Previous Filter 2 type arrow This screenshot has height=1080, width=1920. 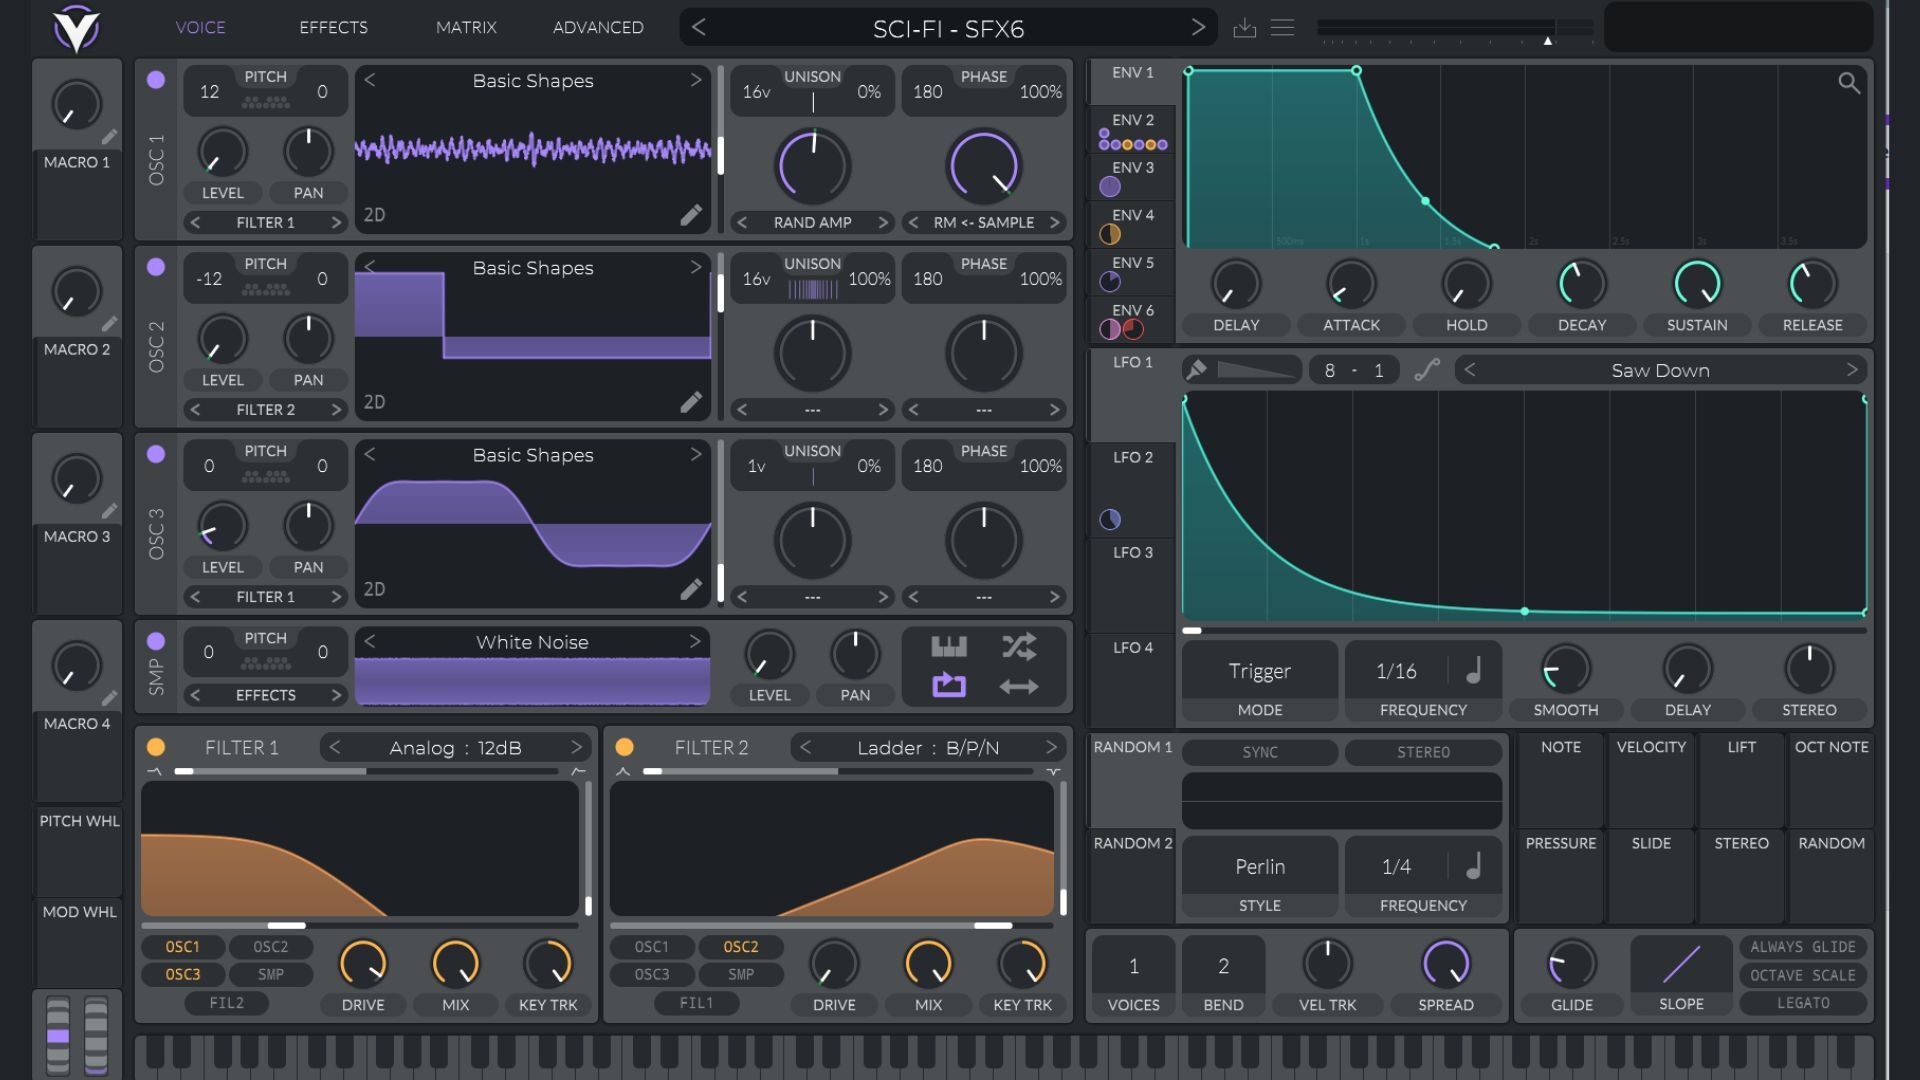pos(805,747)
